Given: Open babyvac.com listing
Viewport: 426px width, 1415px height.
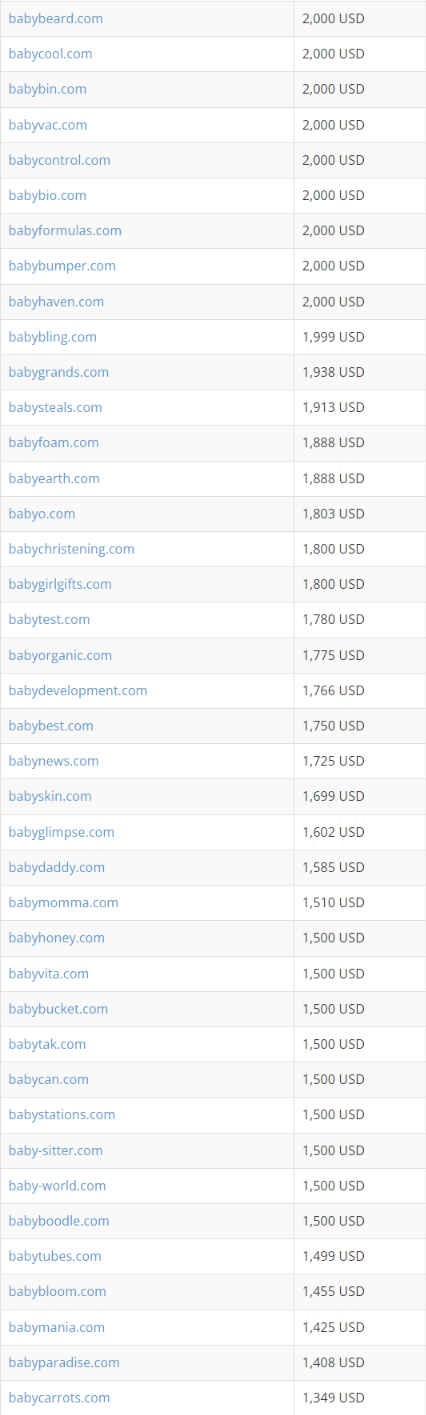Looking at the screenshot, I should [x=48, y=125].
